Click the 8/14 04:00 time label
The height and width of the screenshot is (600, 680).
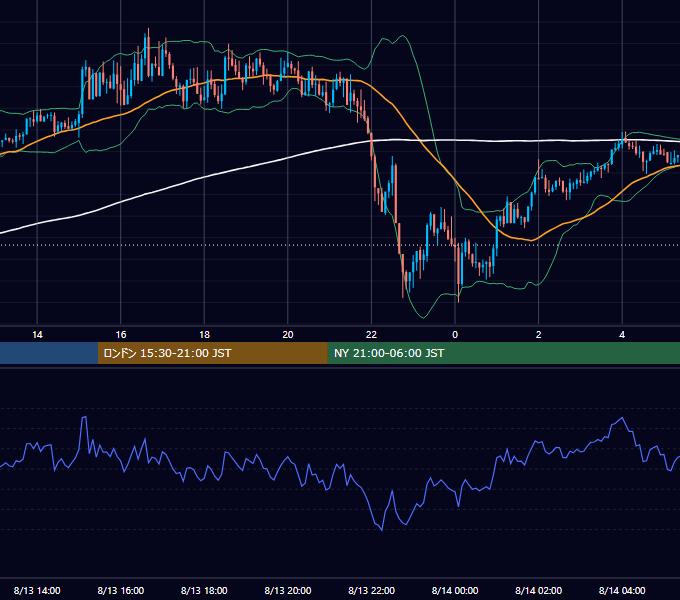click(622, 590)
